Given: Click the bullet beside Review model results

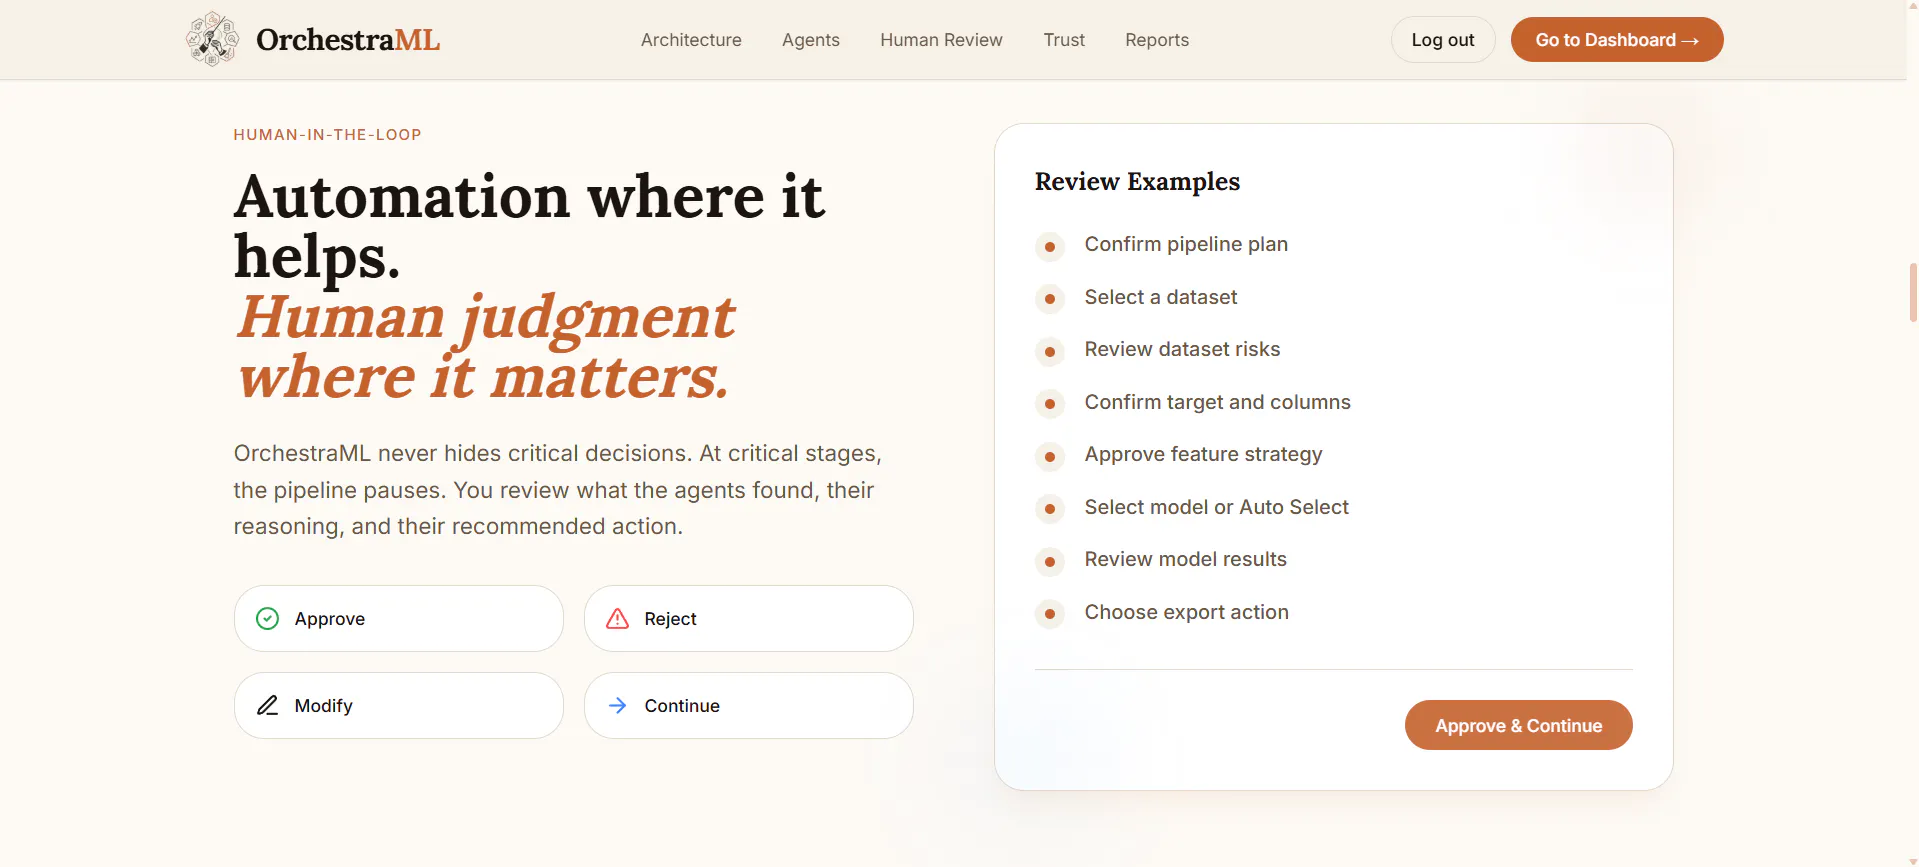Looking at the screenshot, I should coord(1050,561).
